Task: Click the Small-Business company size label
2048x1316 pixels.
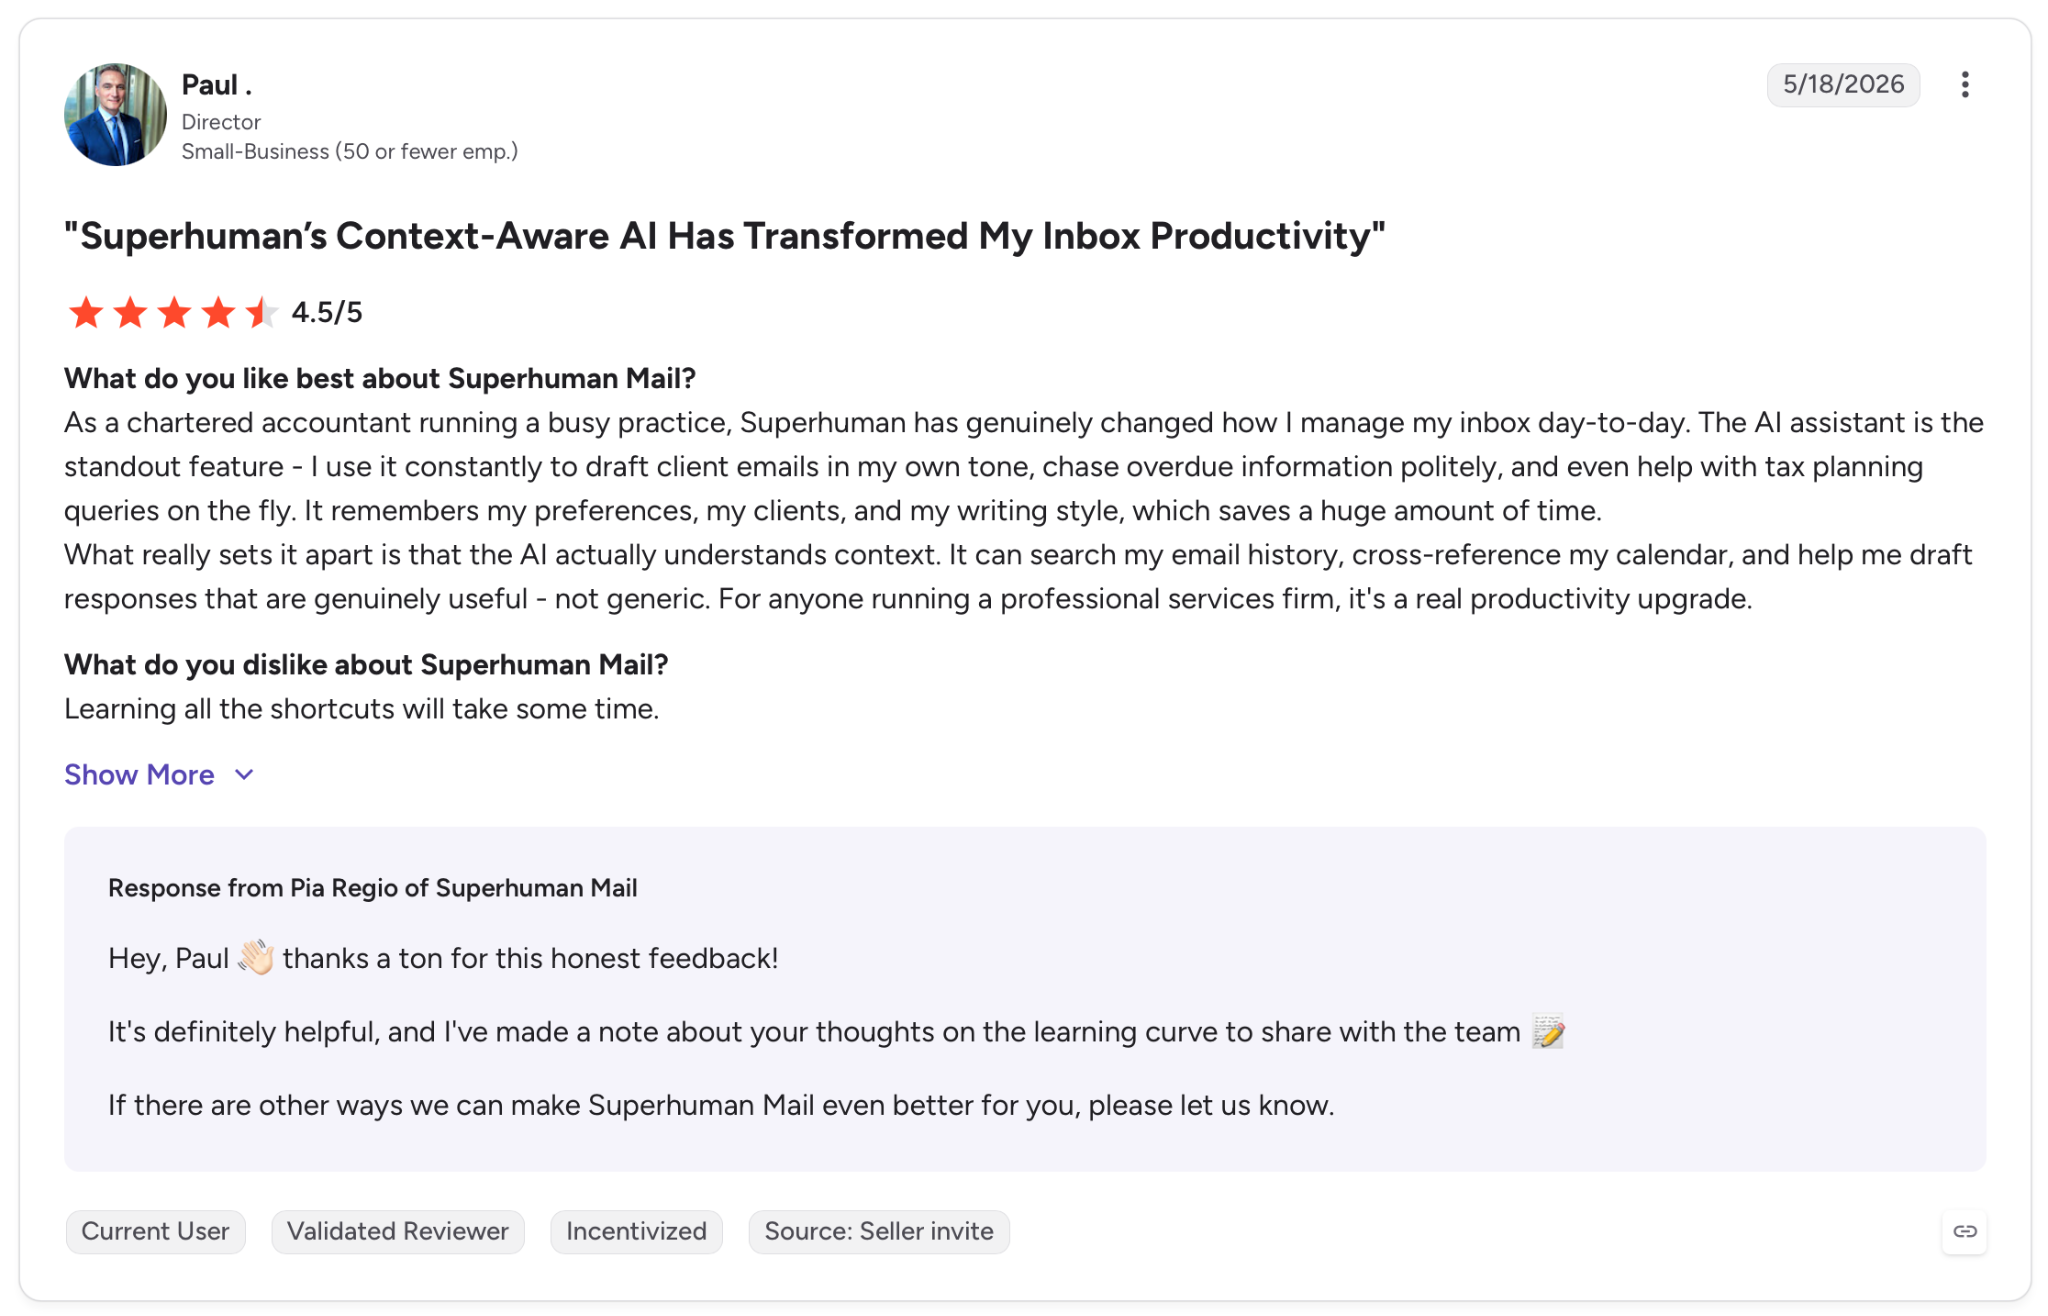Action: click(x=349, y=152)
